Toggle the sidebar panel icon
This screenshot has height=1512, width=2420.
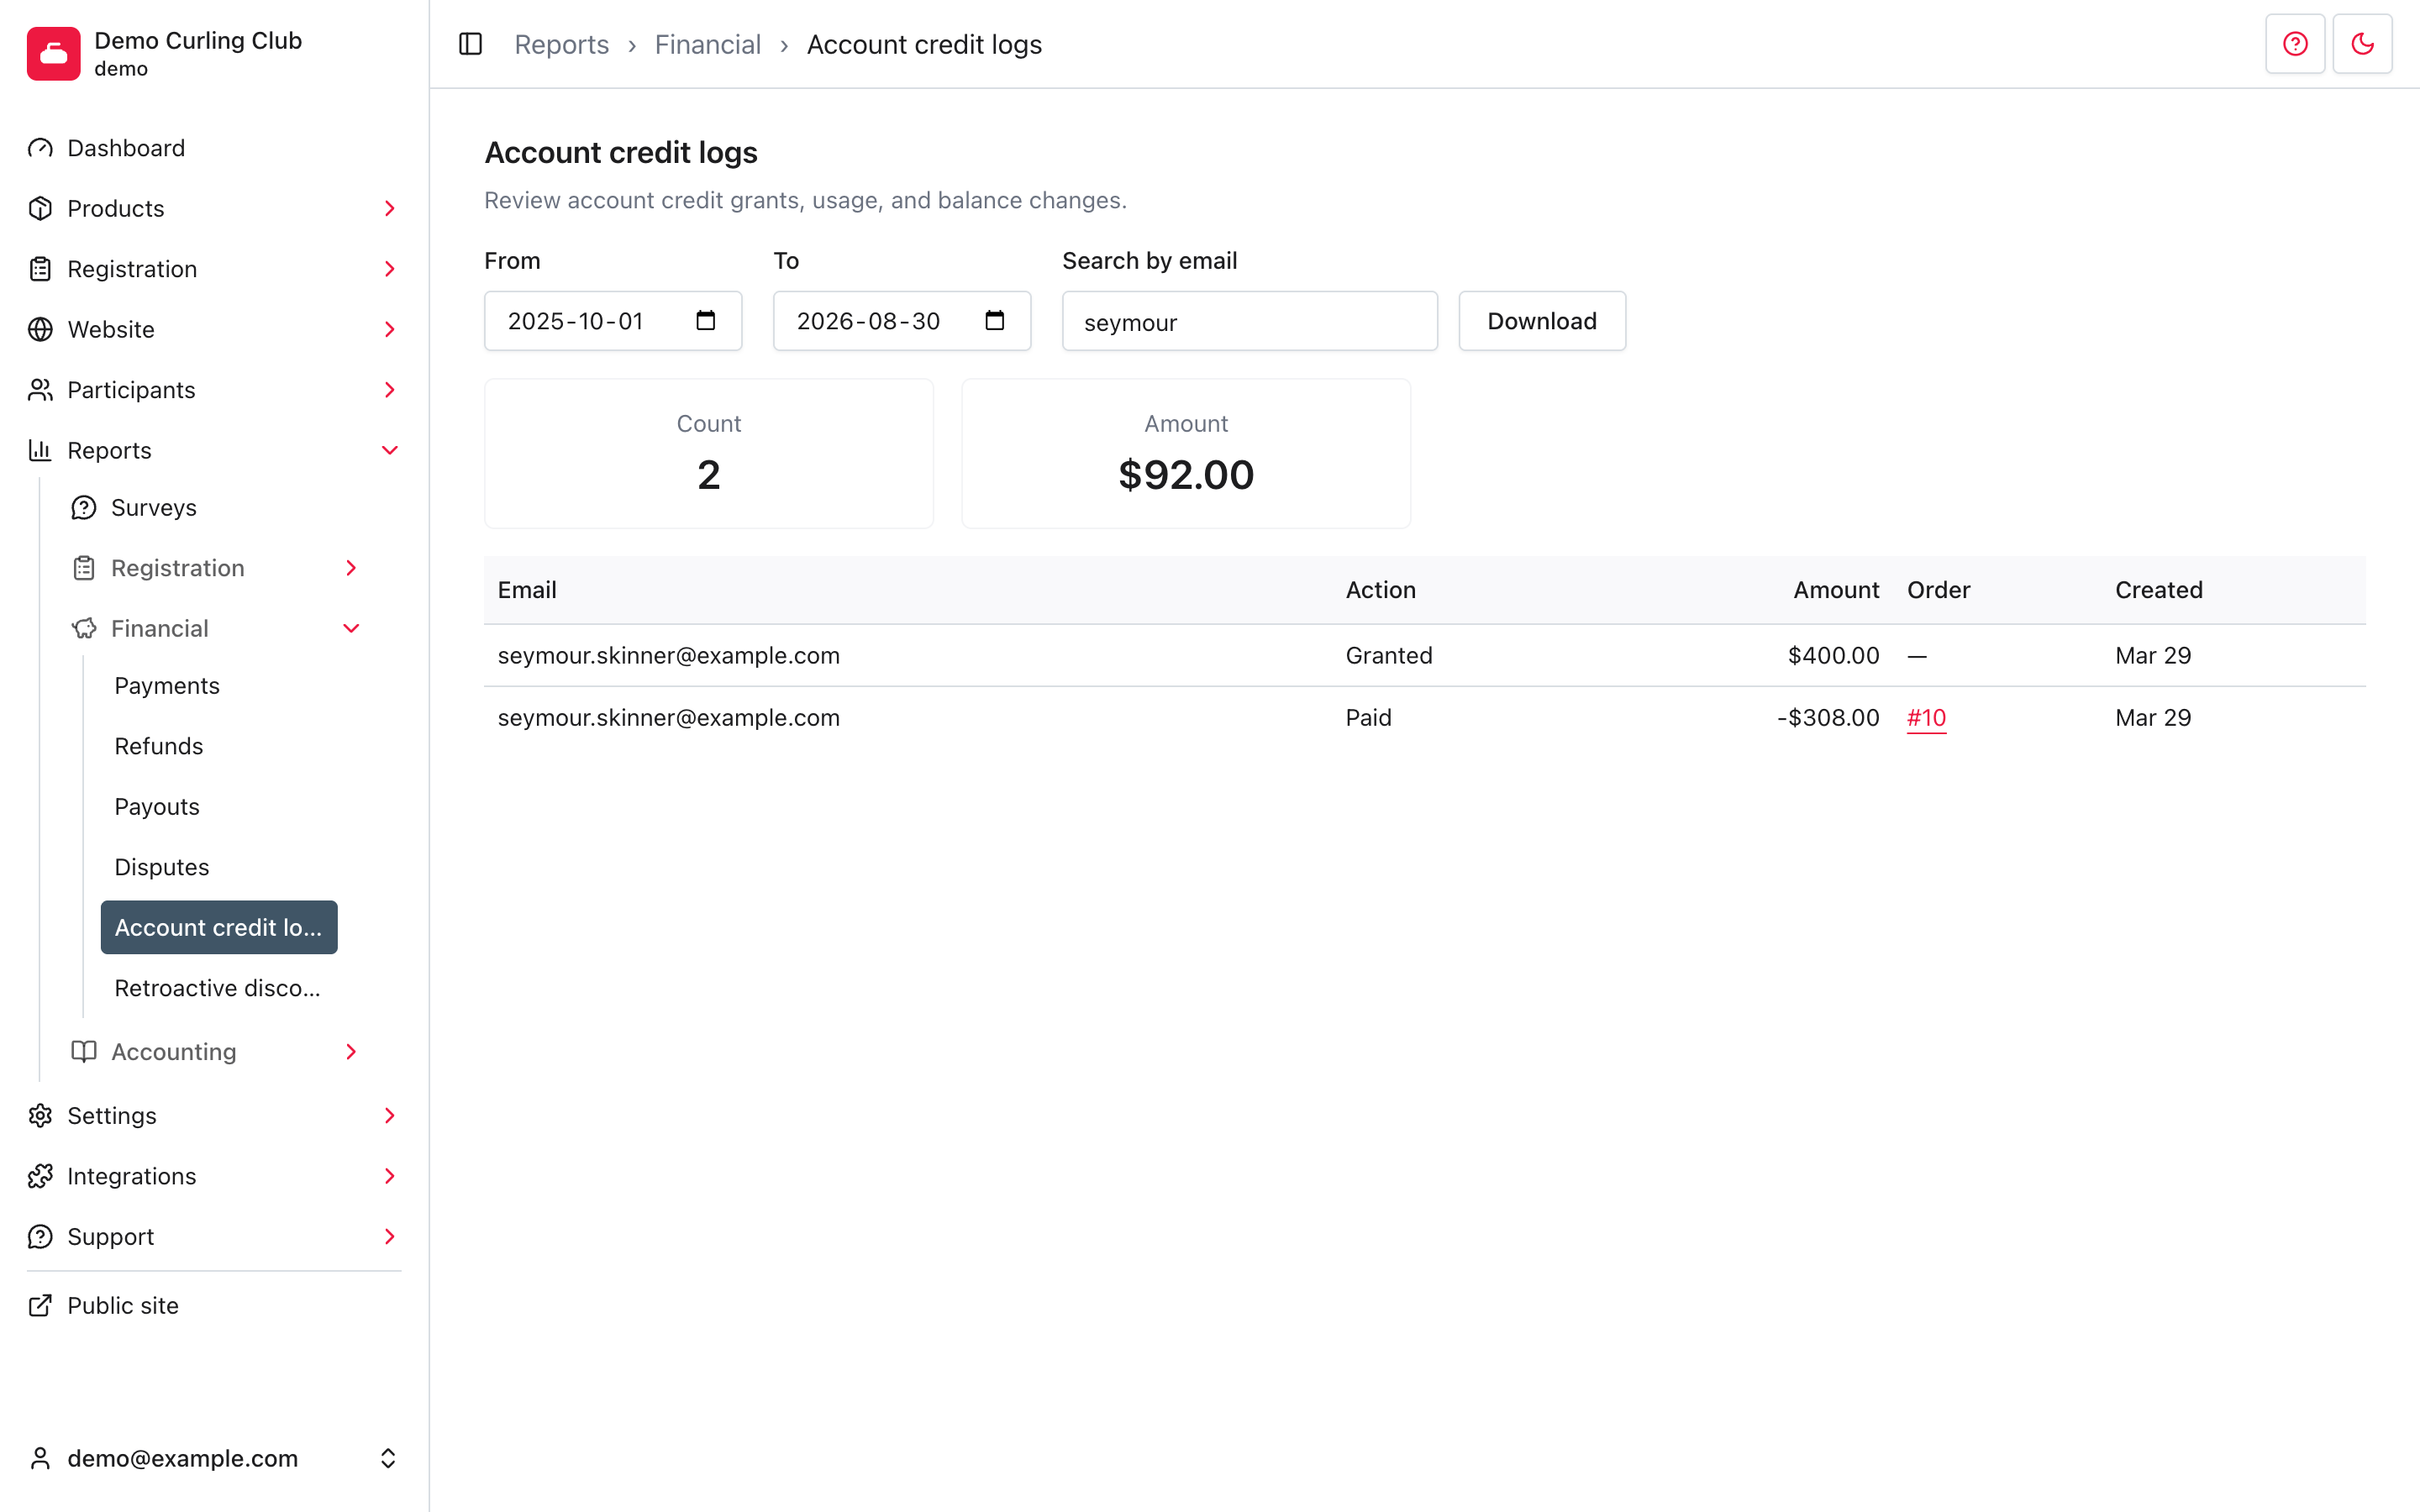pos(470,44)
